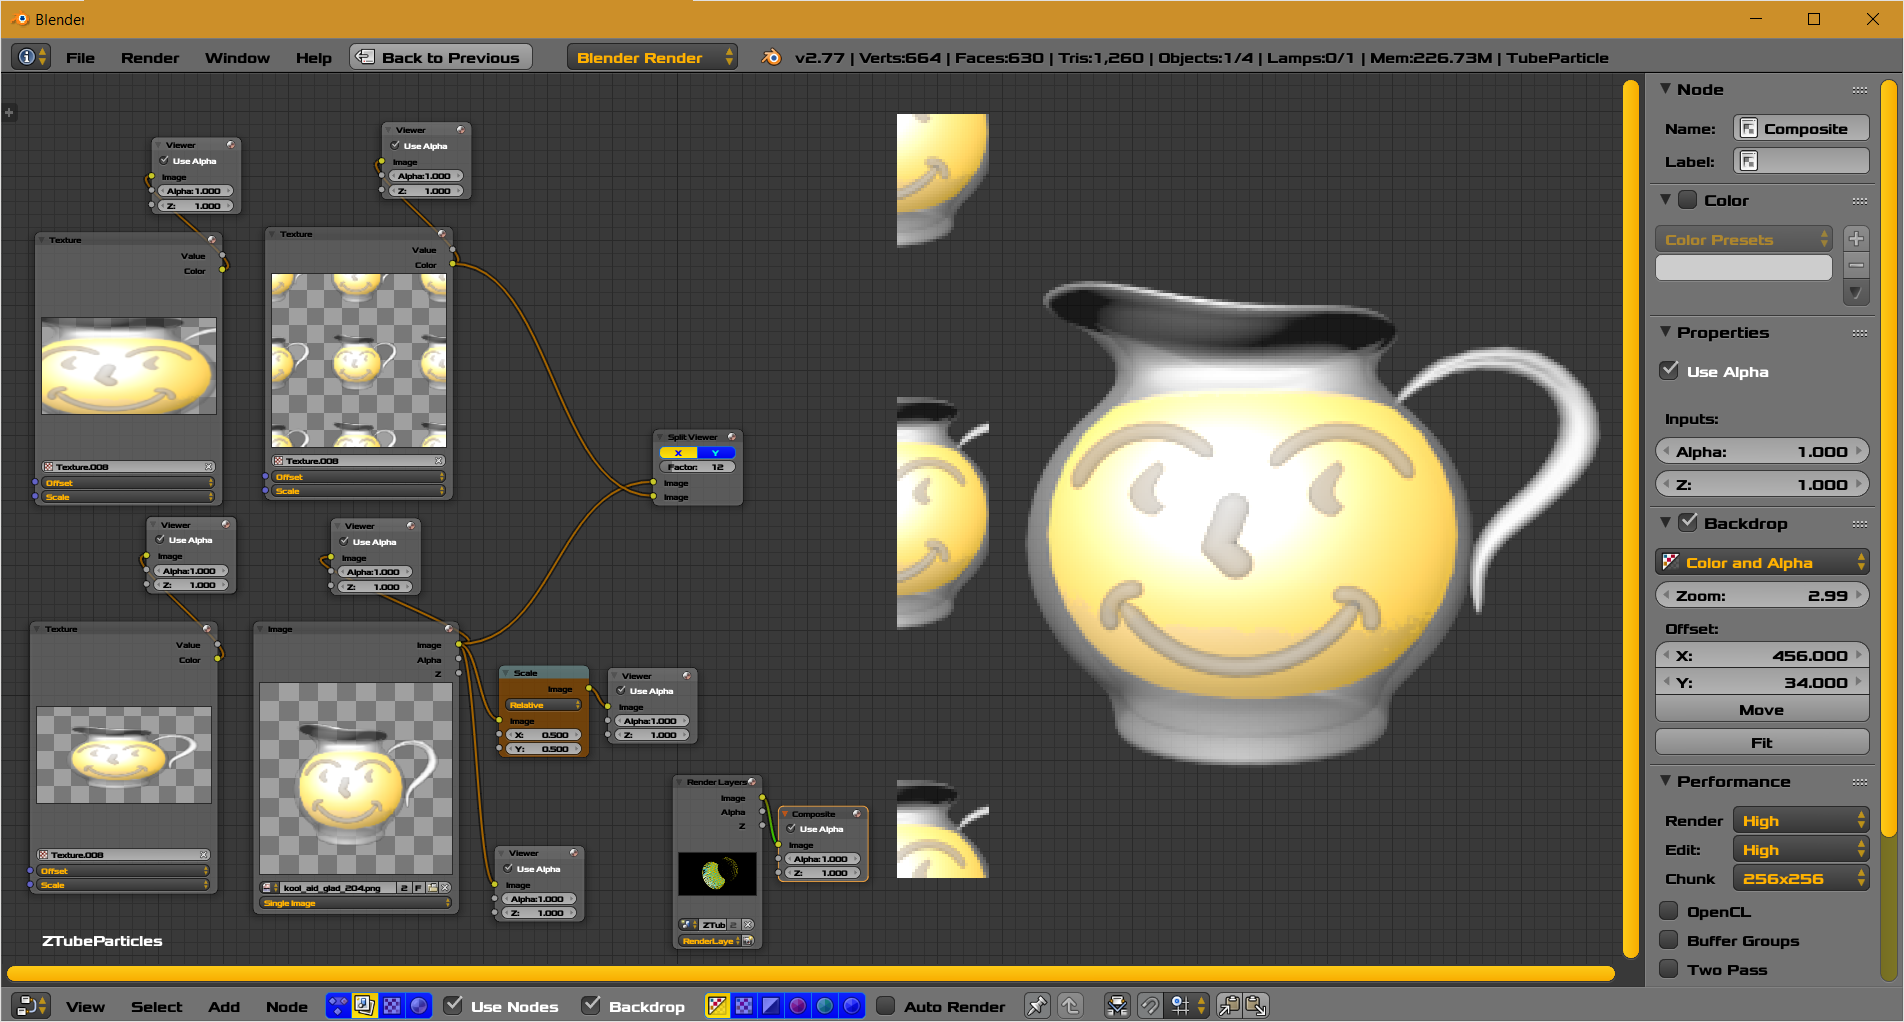The height and width of the screenshot is (1022, 1904).
Task: Open the Add menu in node editor
Action: tap(224, 1006)
